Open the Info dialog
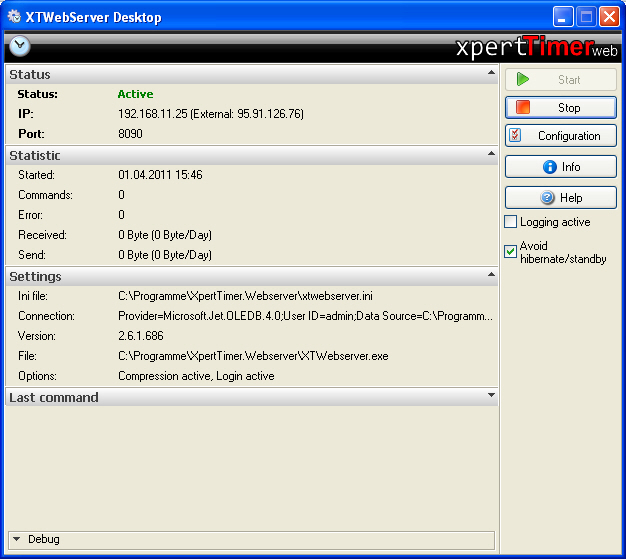Viewport: 626px width, 559px height. click(x=561, y=167)
